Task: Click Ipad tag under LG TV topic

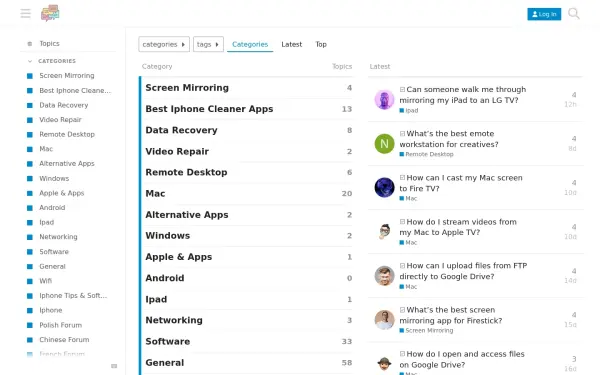Action: (409, 111)
